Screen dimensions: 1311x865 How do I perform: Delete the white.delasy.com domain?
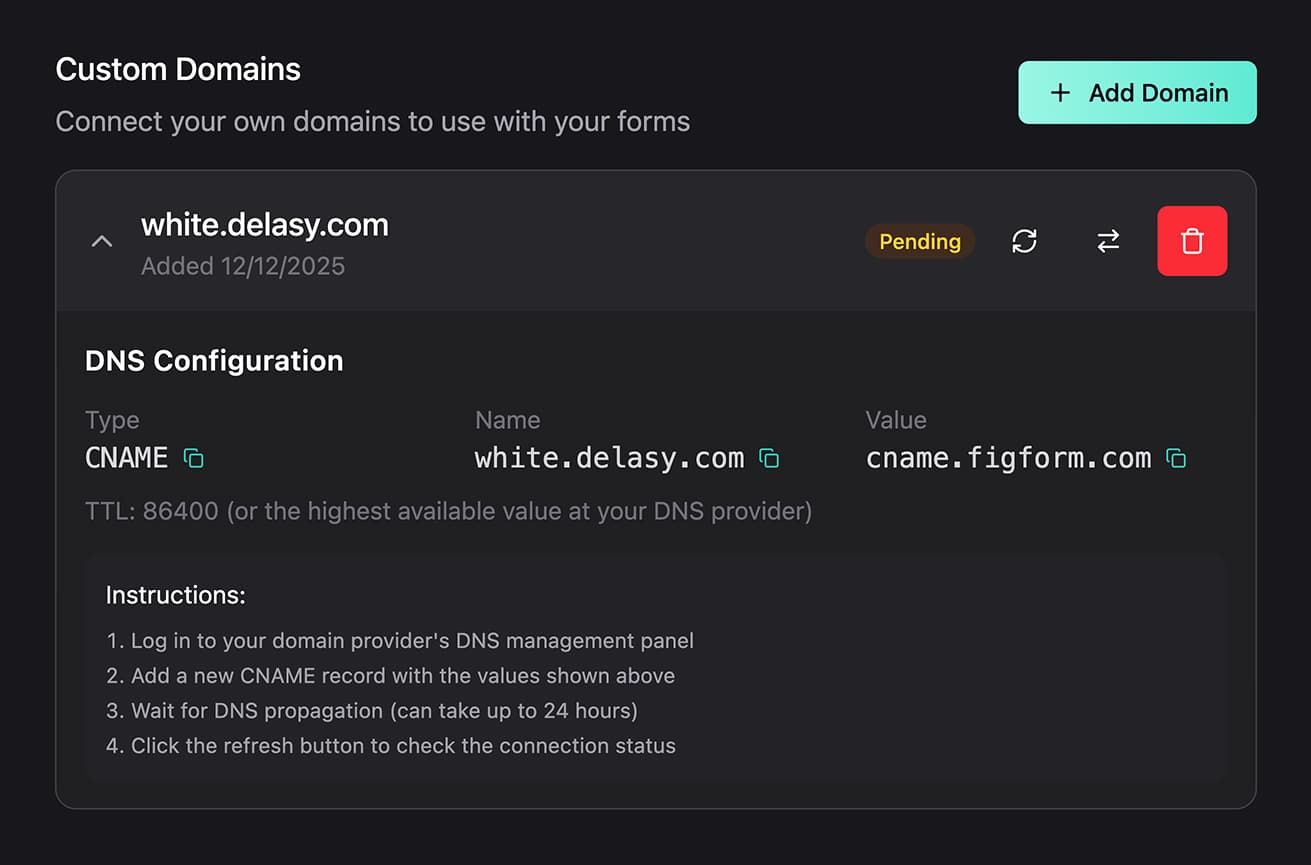click(x=1192, y=241)
